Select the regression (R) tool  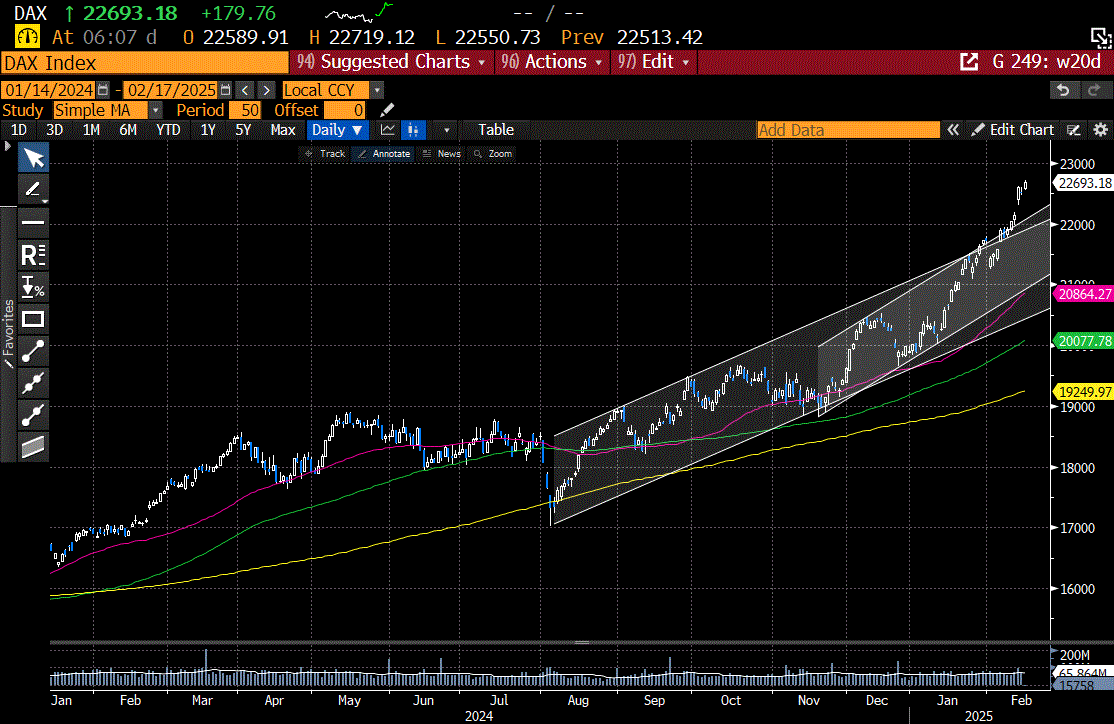[33, 254]
